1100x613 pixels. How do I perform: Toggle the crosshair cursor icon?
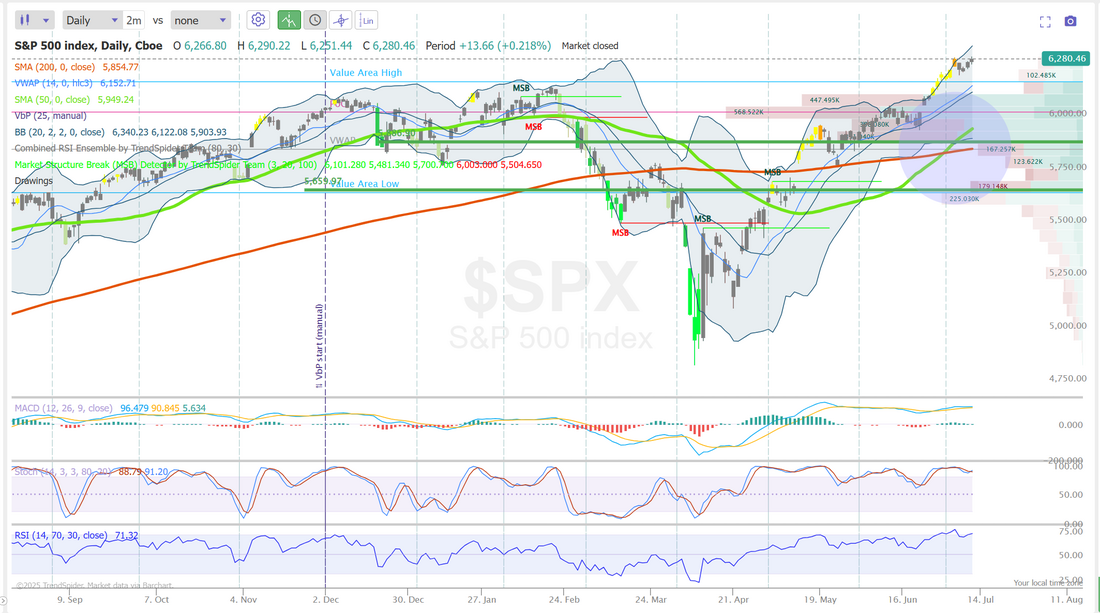pos(341,20)
